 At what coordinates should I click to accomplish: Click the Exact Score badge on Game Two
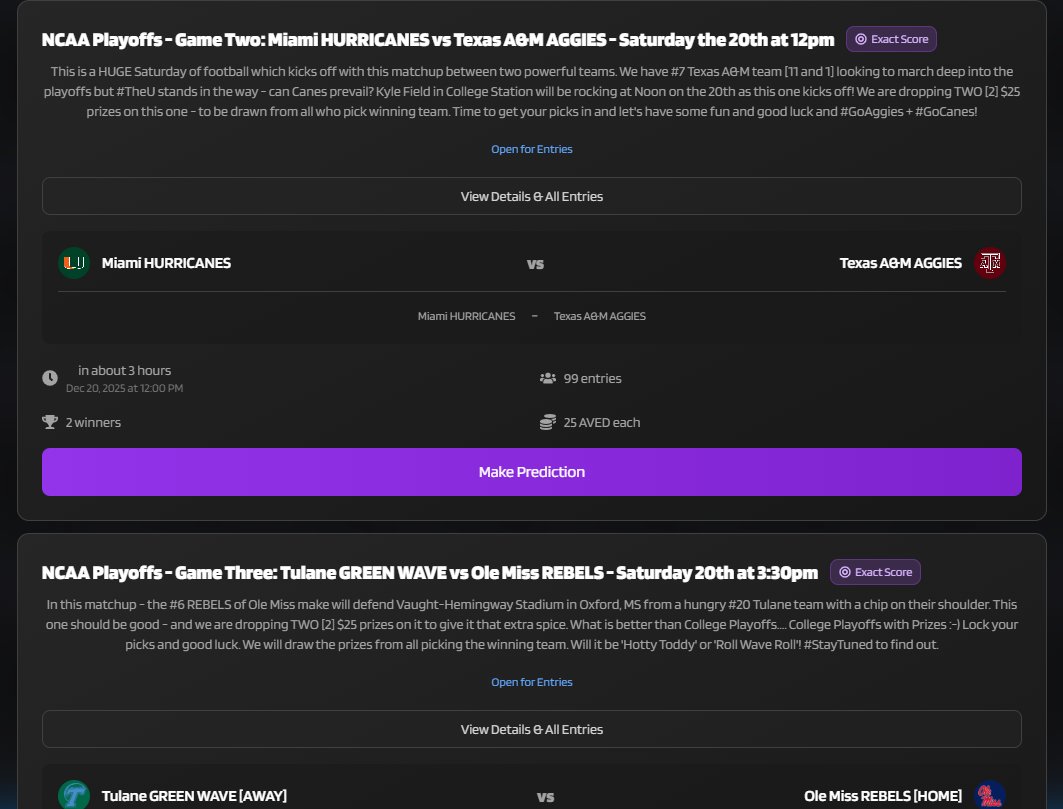tap(891, 39)
